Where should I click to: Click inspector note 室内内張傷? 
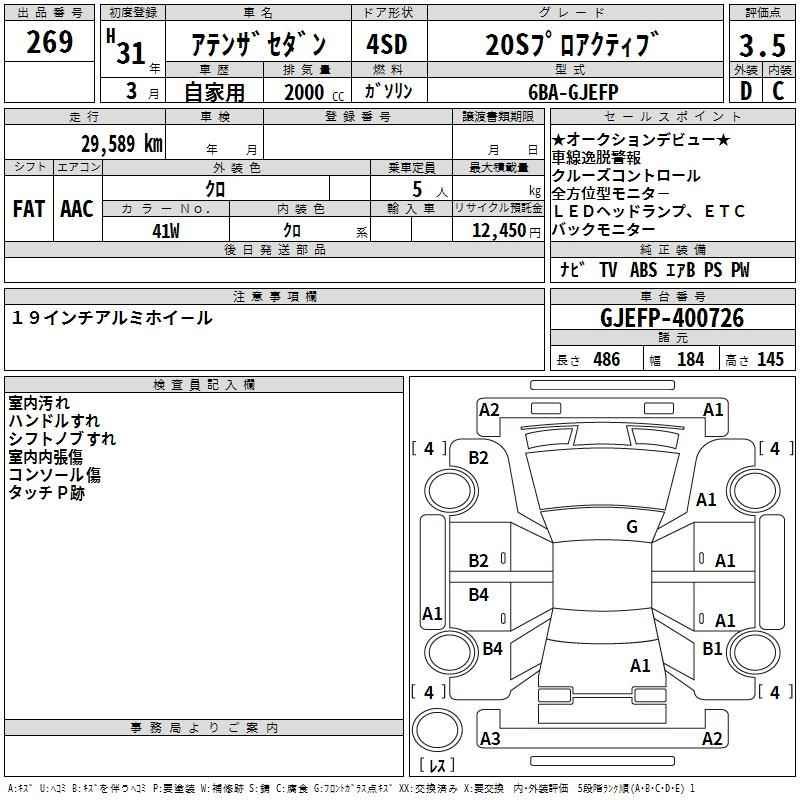click(45, 456)
